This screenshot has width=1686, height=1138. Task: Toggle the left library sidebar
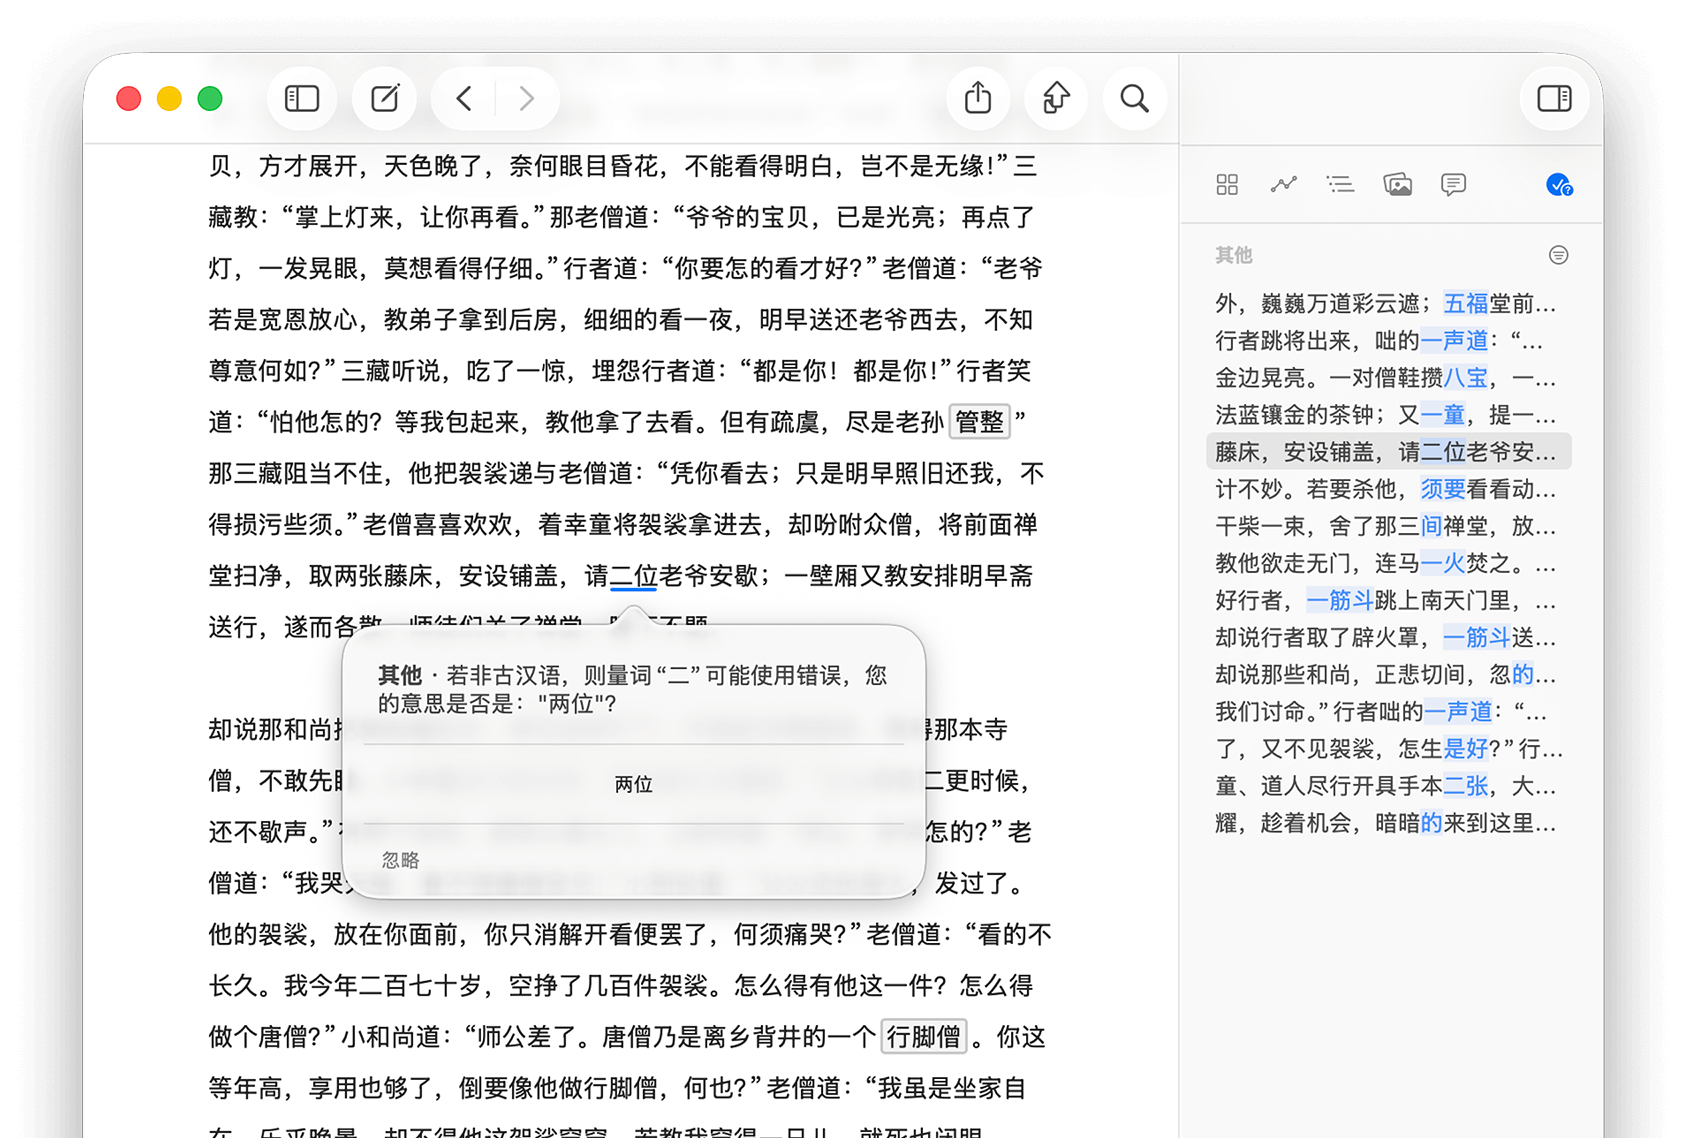pyautogui.click(x=302, y=98)
